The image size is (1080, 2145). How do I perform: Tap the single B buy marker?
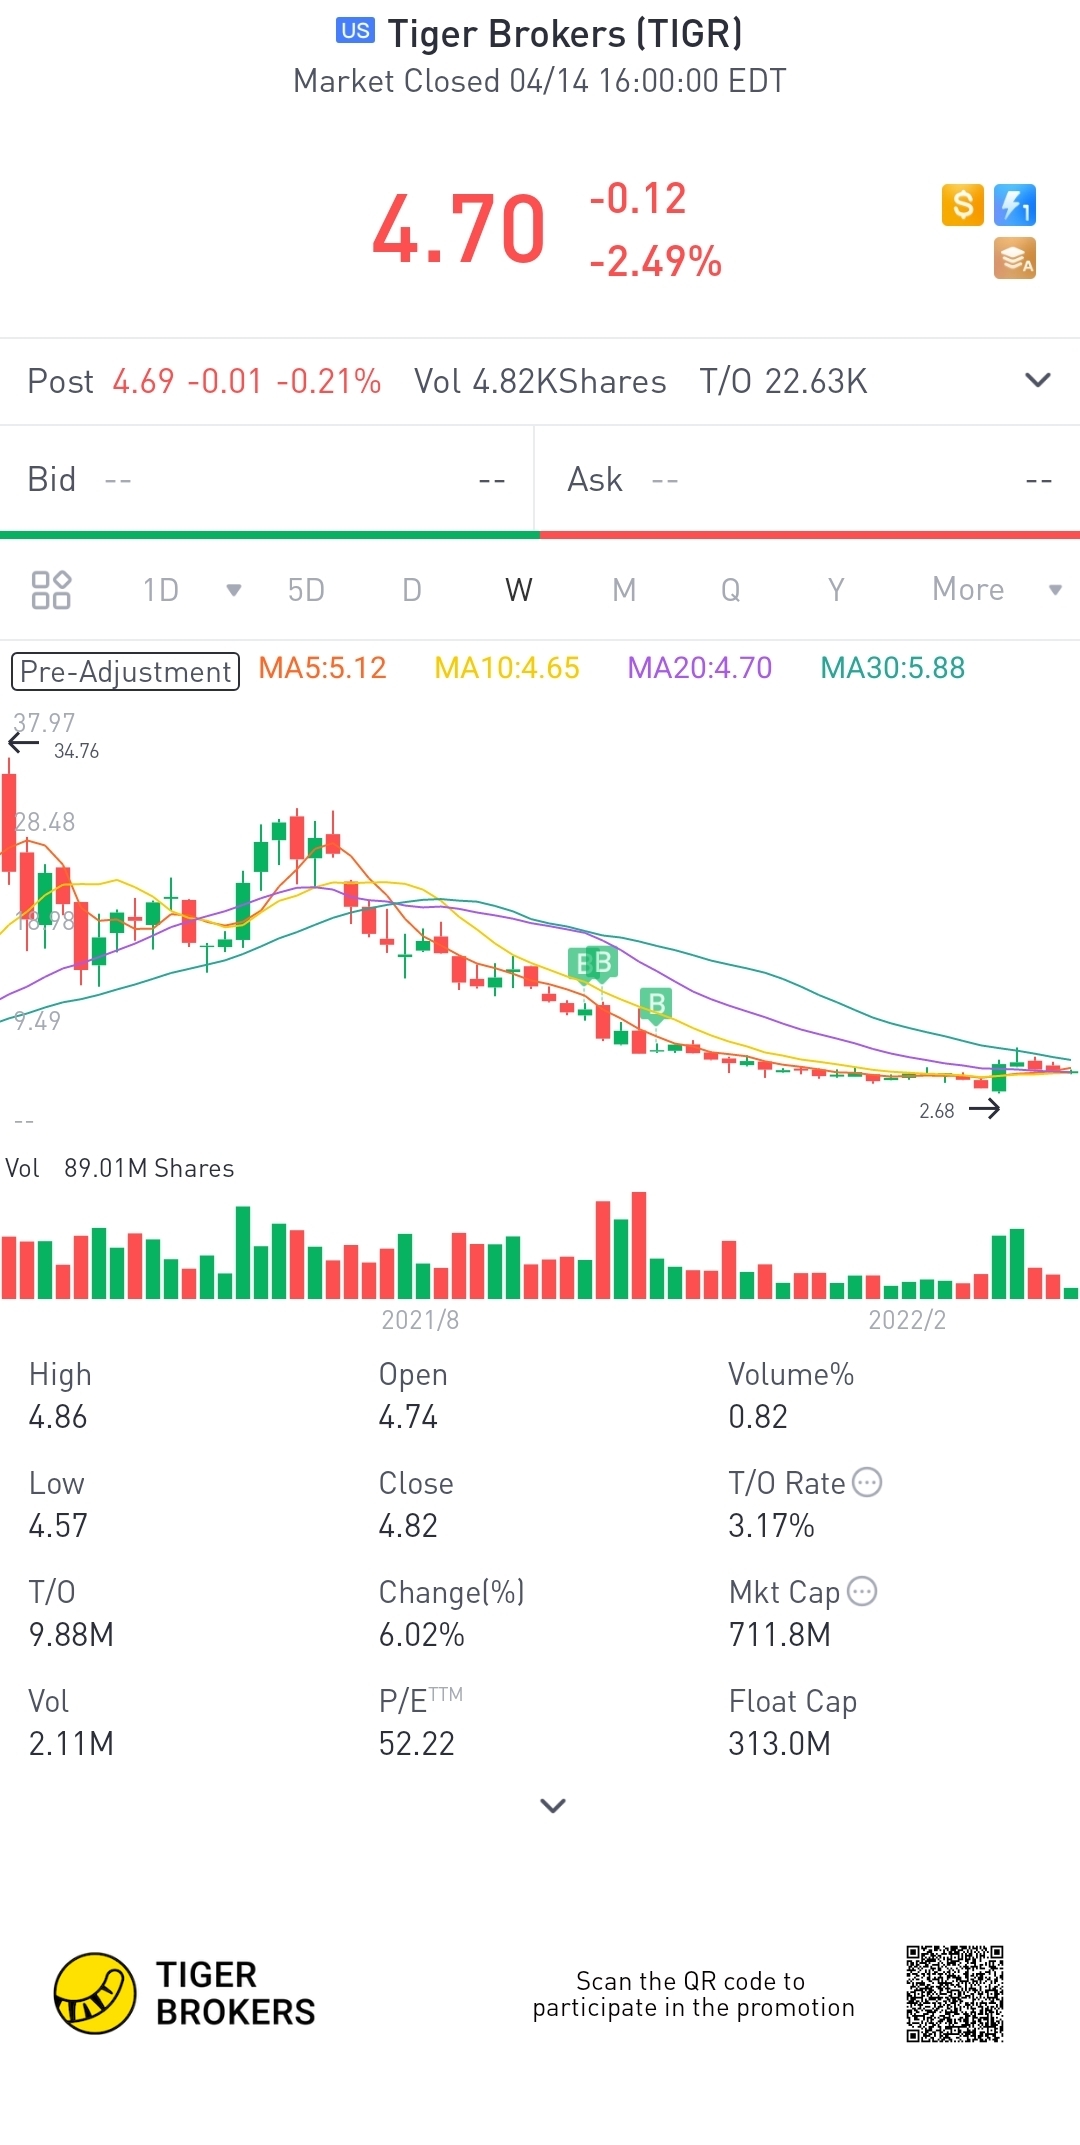pos(656,1004)
